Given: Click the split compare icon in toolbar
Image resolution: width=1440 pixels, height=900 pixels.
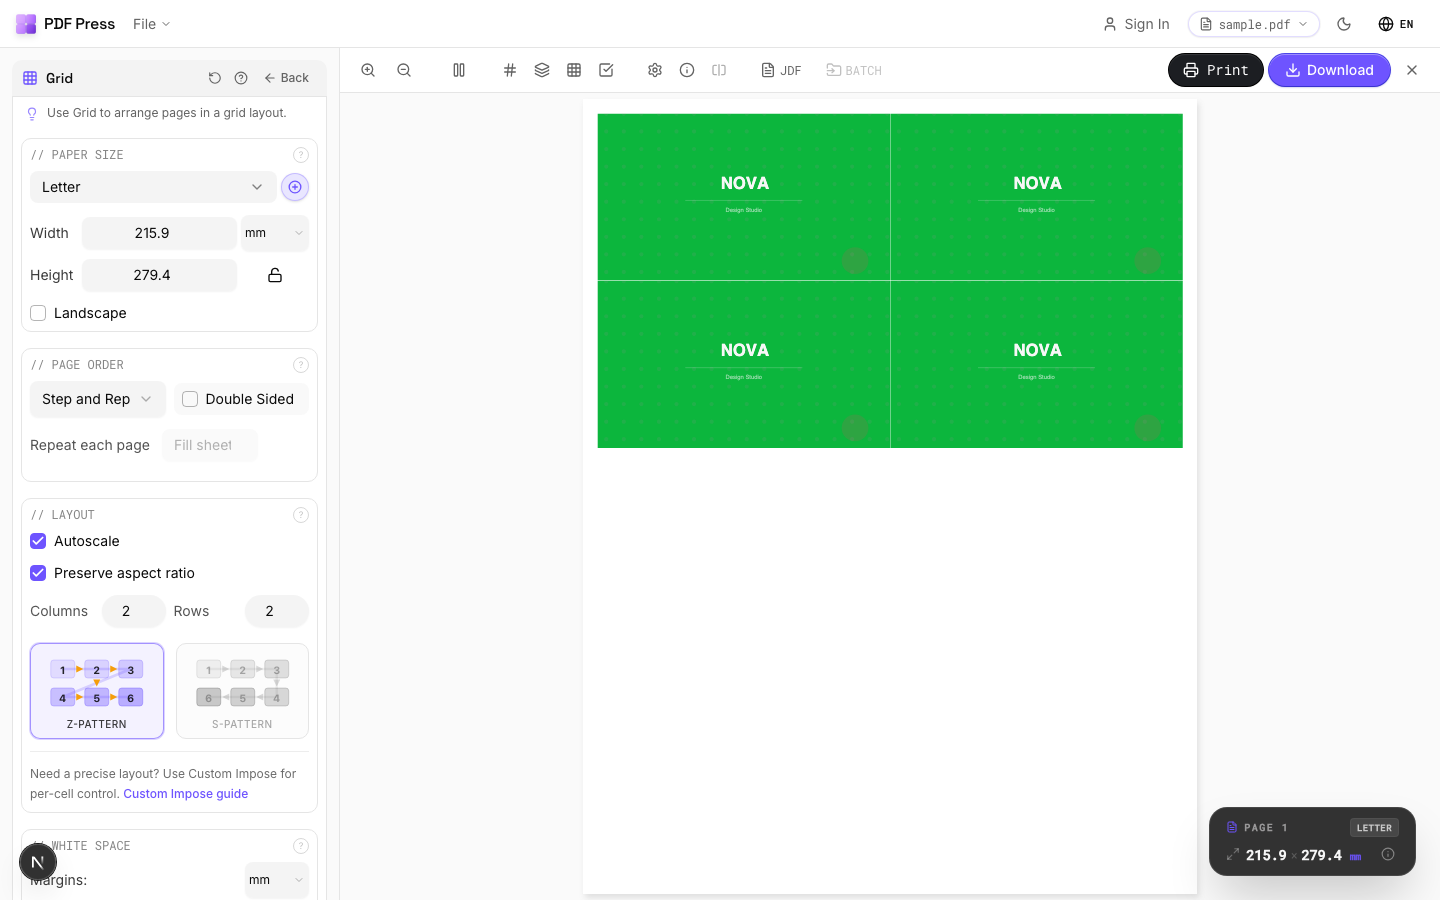Looking at the screenshot, I should pyautogui.click(x=719, y=70).
